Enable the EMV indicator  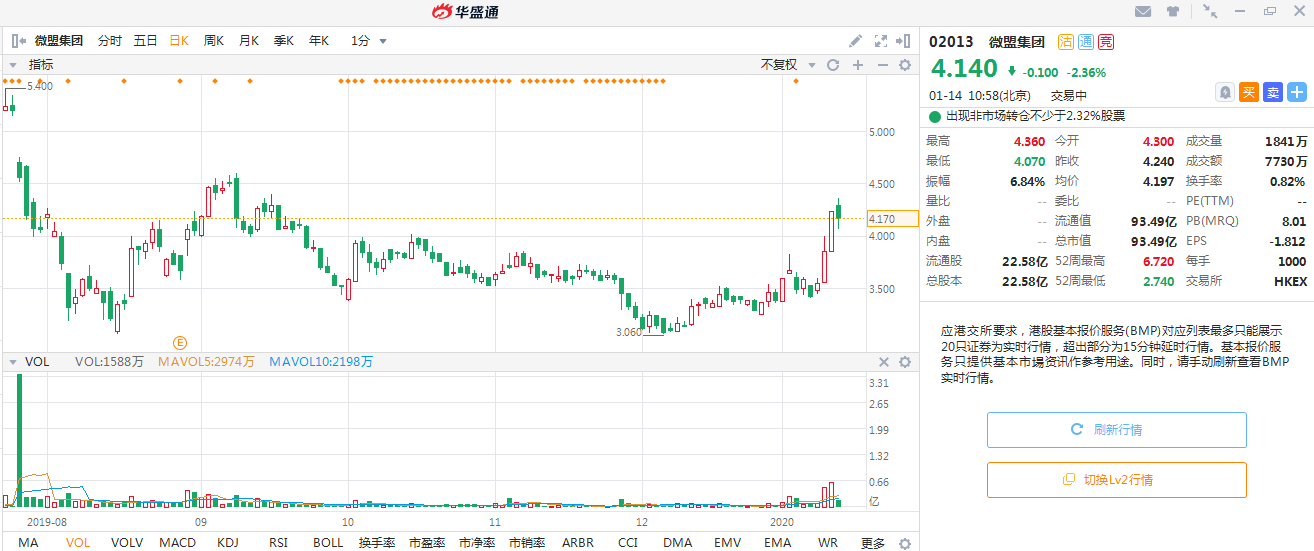(x=727, y=543)
